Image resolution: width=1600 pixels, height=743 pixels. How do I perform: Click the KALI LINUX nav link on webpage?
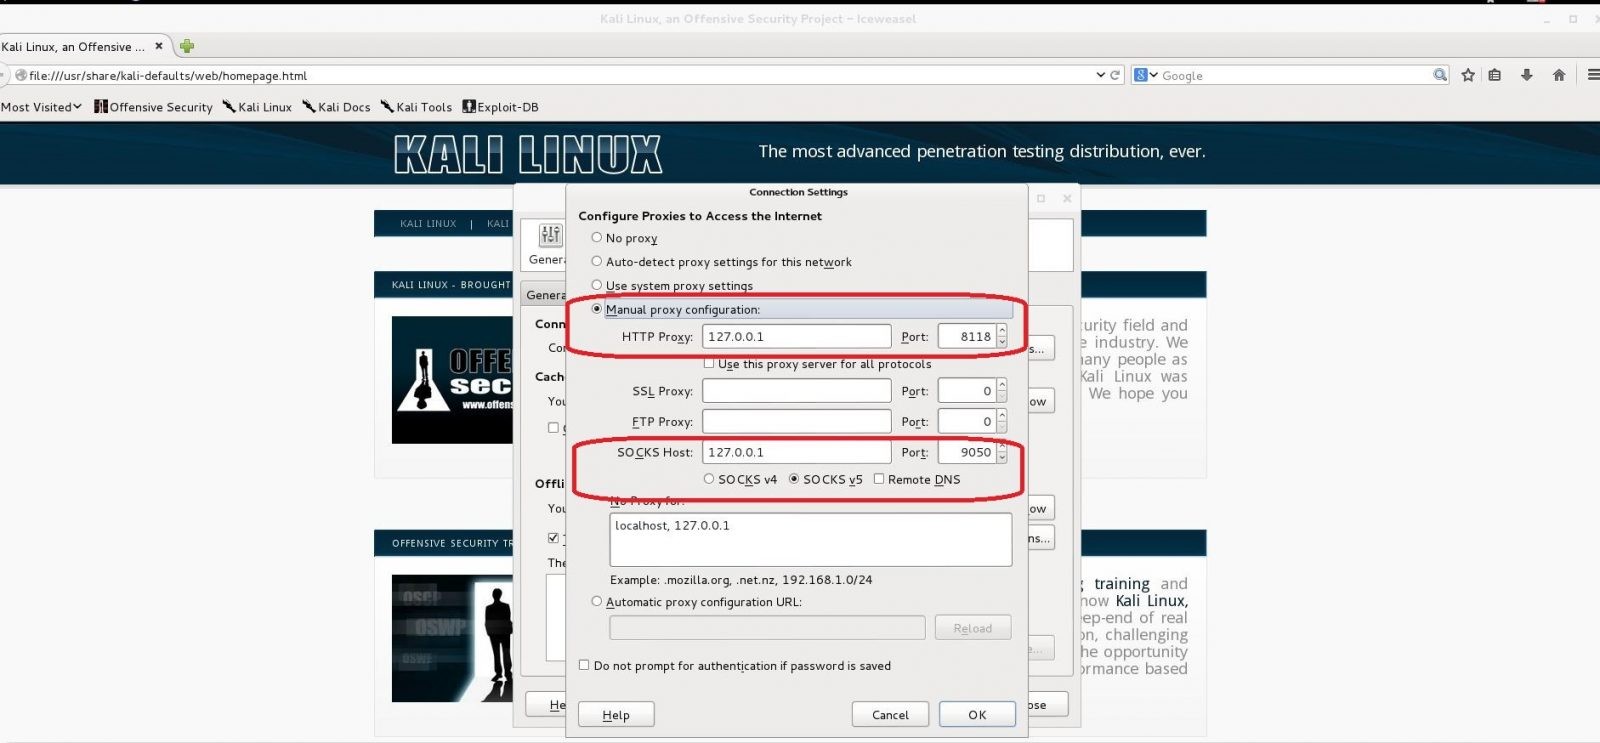click(x=428, y=224)
